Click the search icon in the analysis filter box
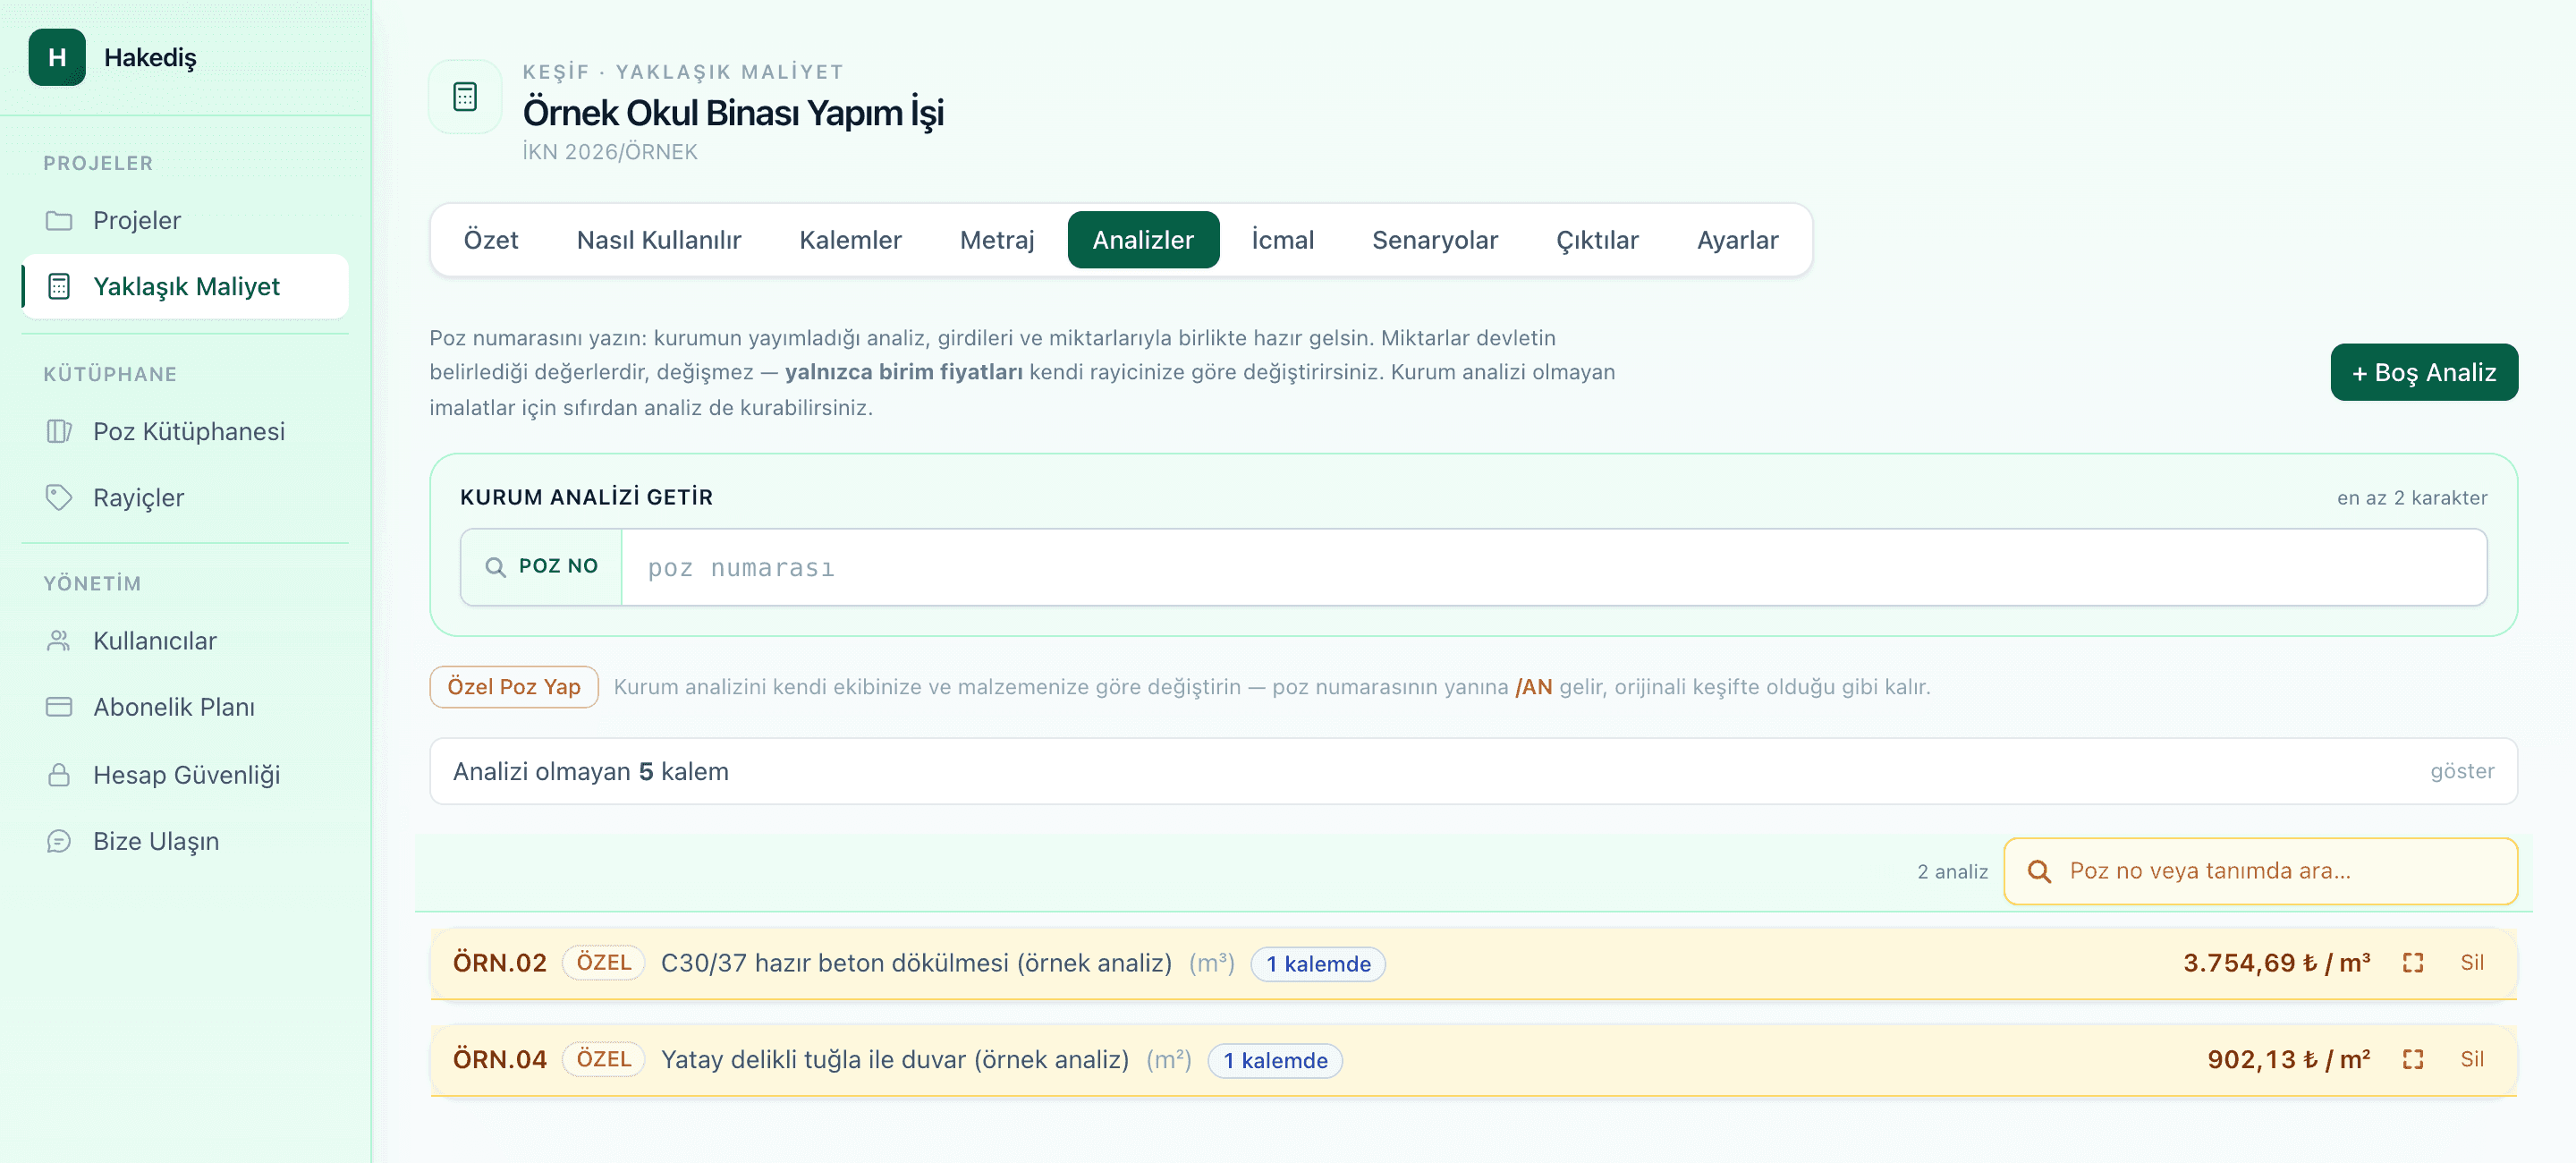The height and width of the screenshot is (1163, 2576). pos(2039,871)
